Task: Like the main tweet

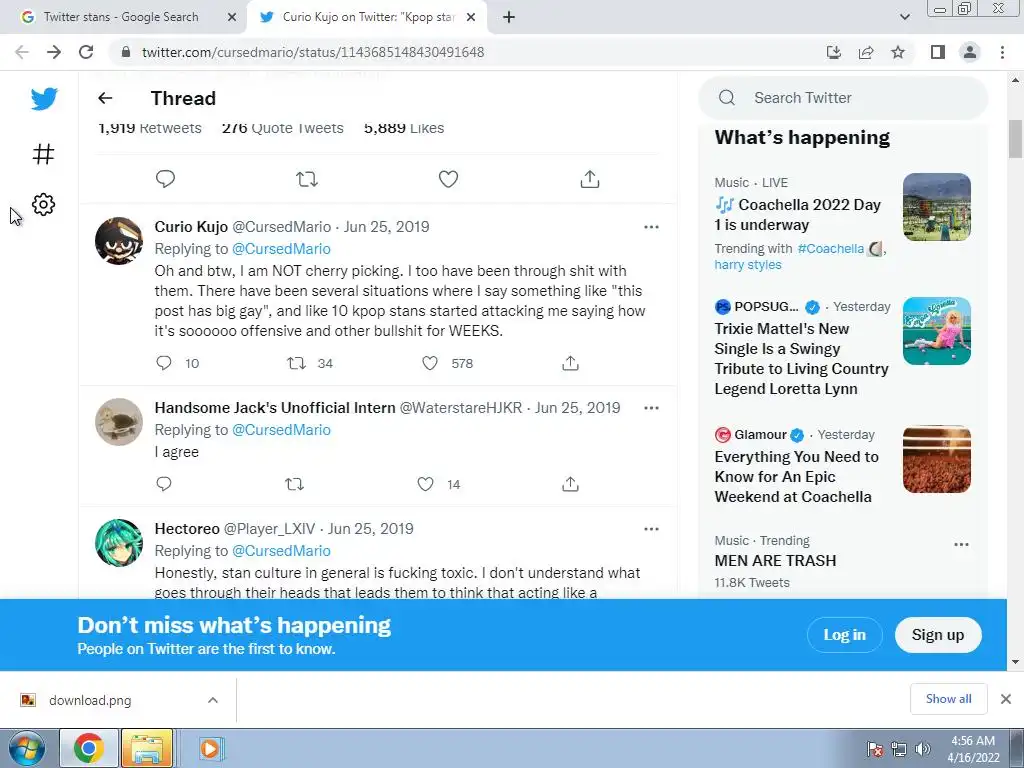Action: pos(448,178)
